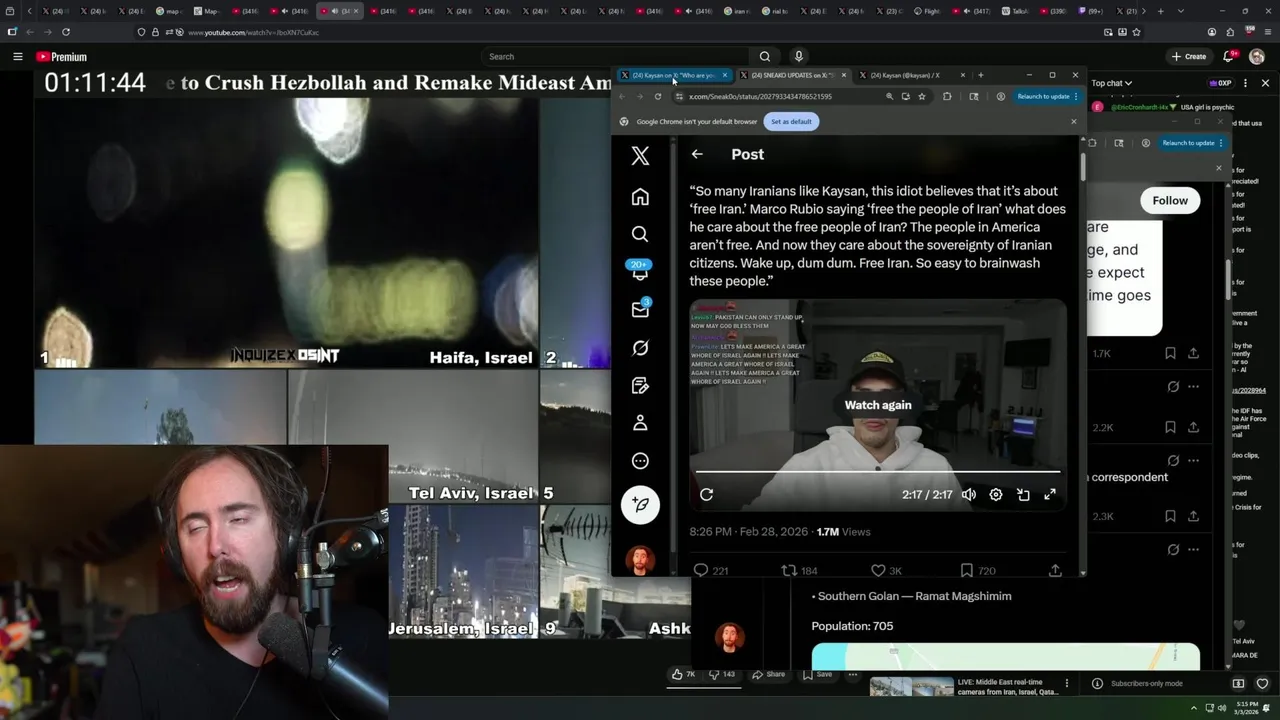Image resolution: width=1280 pixels, height=720 pixels.
Task: Click the Follow button in background X window
Action: coord(1170,200)
